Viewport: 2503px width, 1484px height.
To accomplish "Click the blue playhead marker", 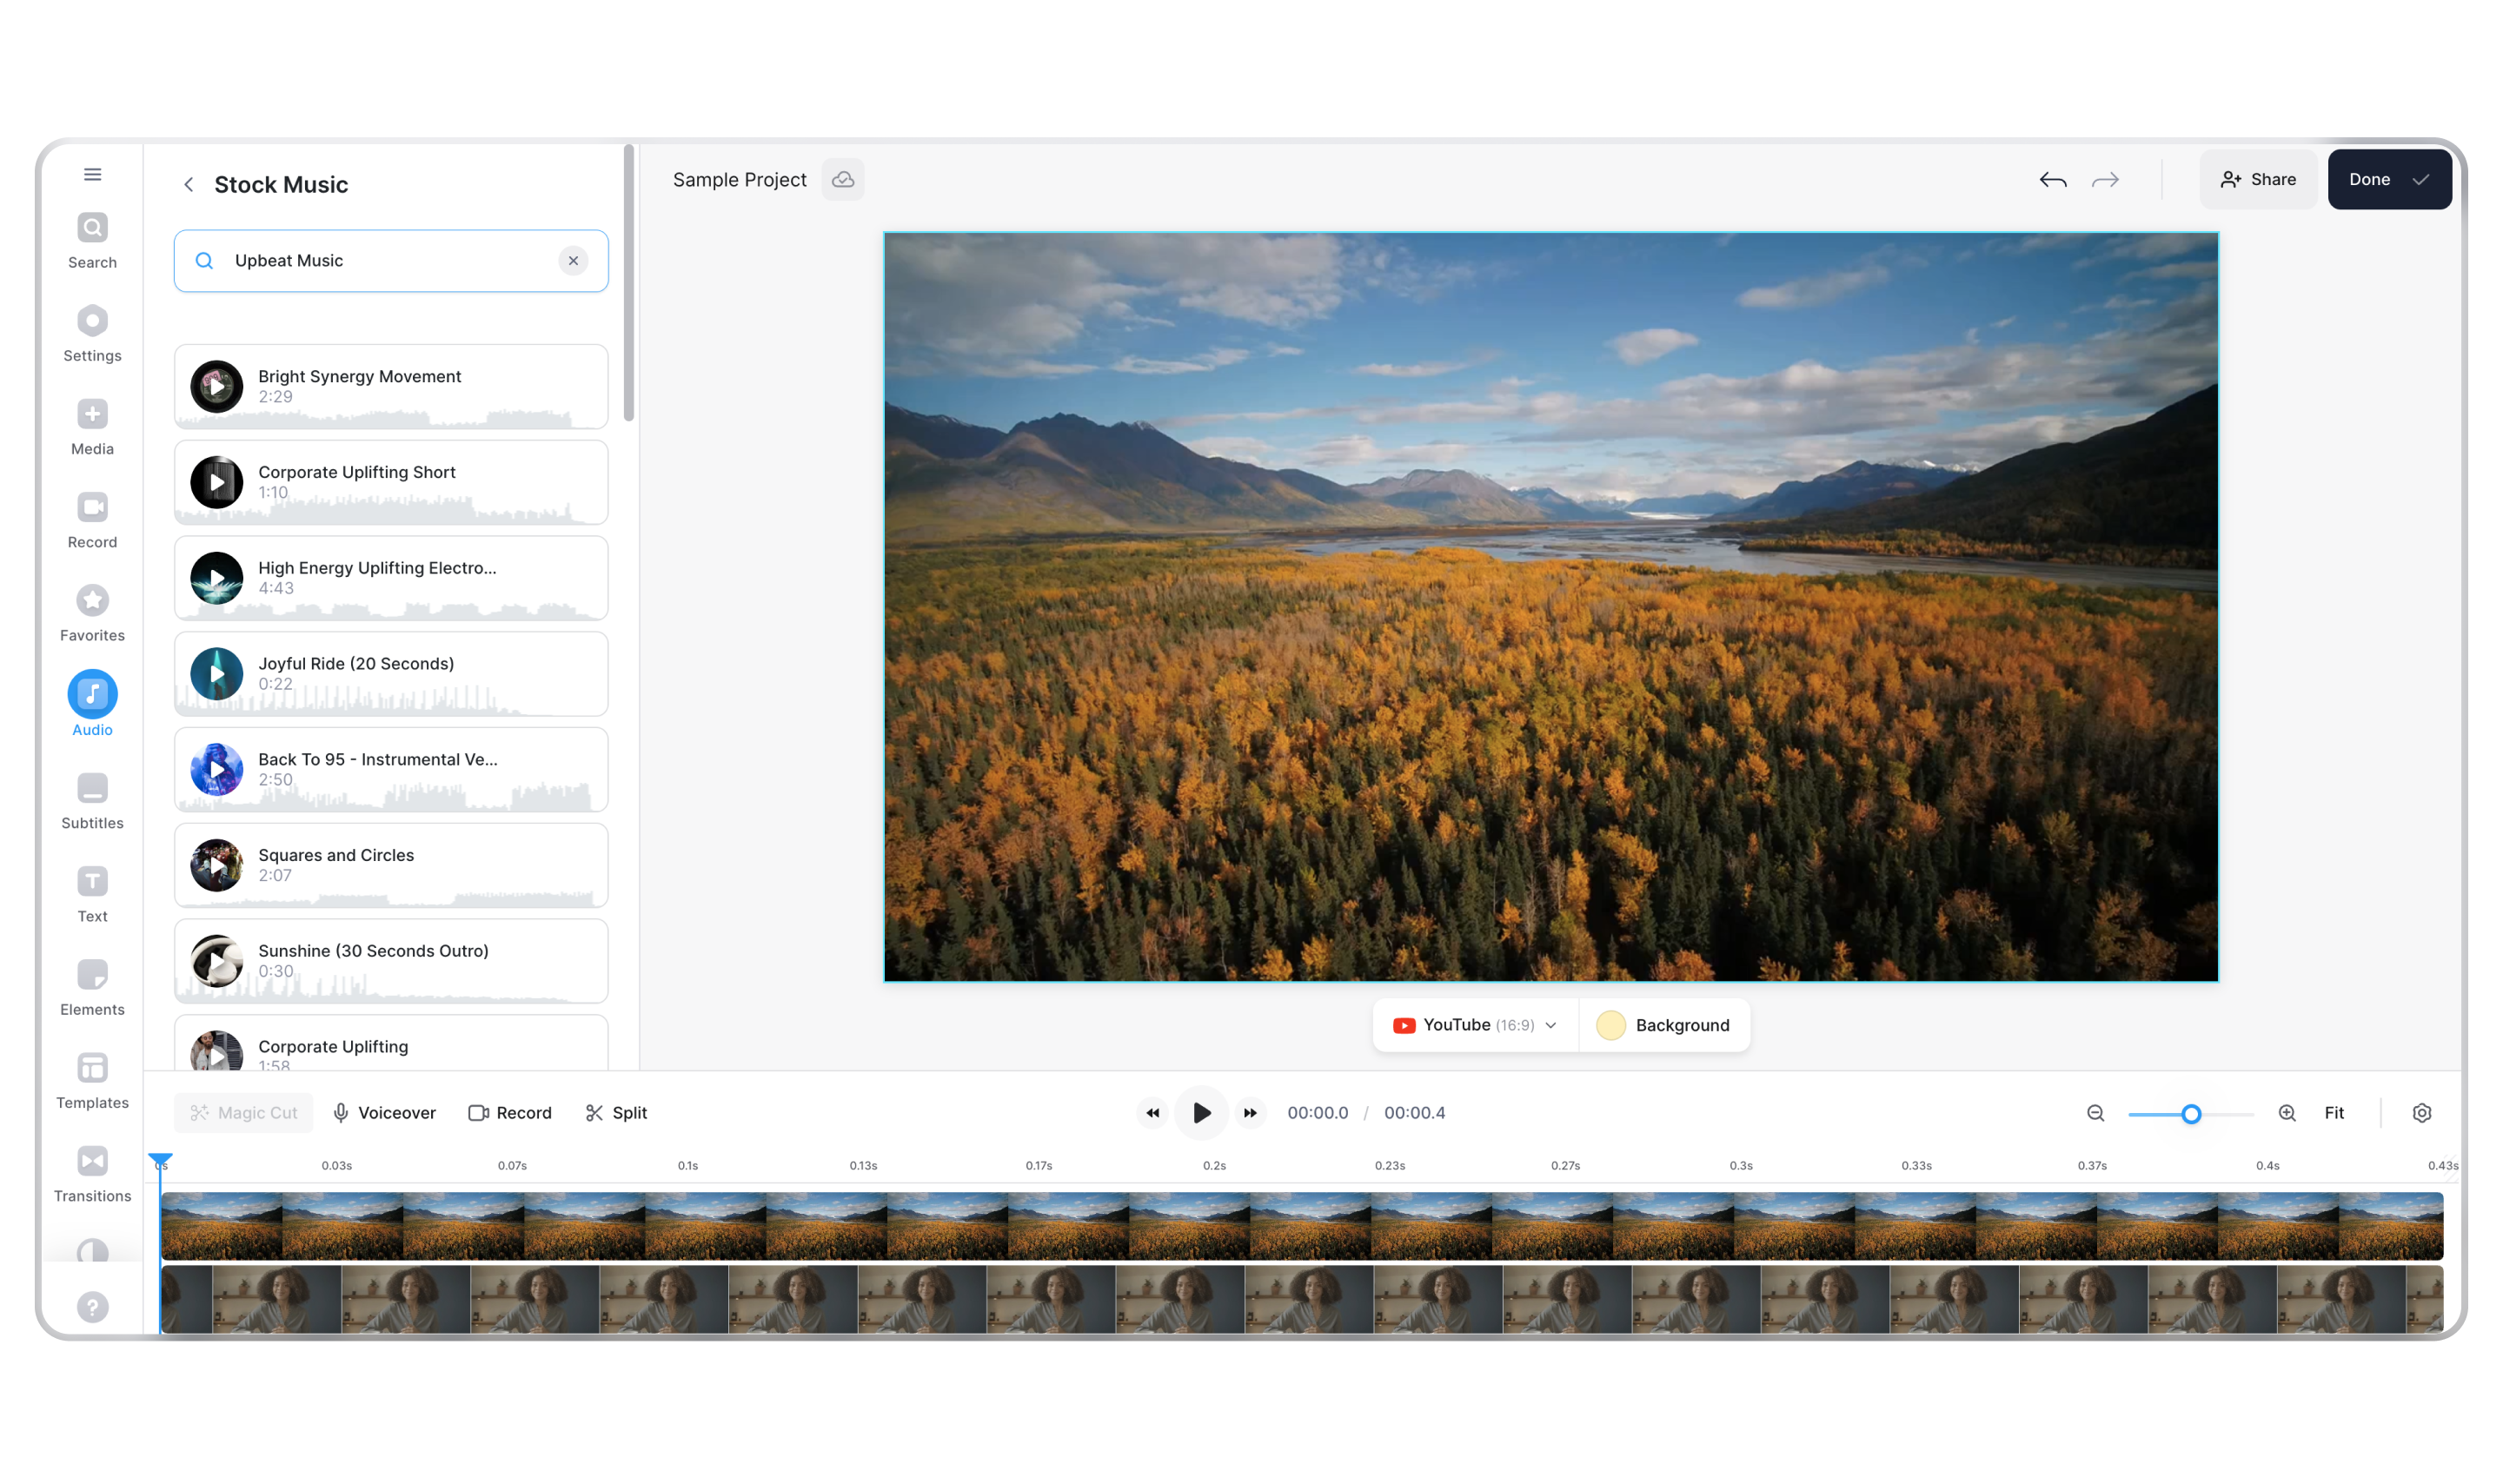I will pyautogui.click(x=160, y=1161).
